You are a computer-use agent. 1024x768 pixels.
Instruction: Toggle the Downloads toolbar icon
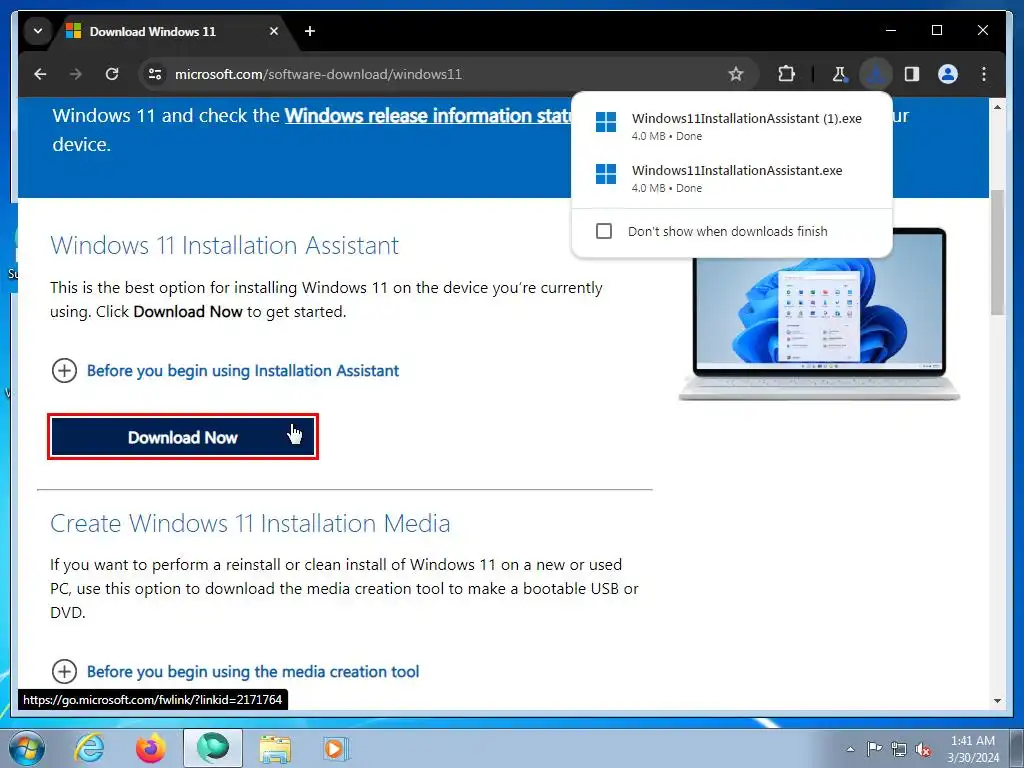pyautogui.click(x=875, y=74)
